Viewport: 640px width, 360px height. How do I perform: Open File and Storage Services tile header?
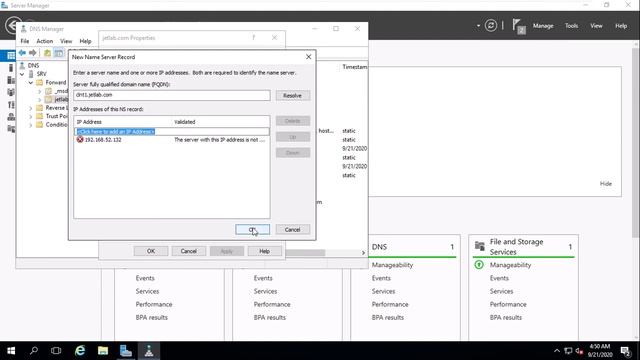[x=524, y=247]
